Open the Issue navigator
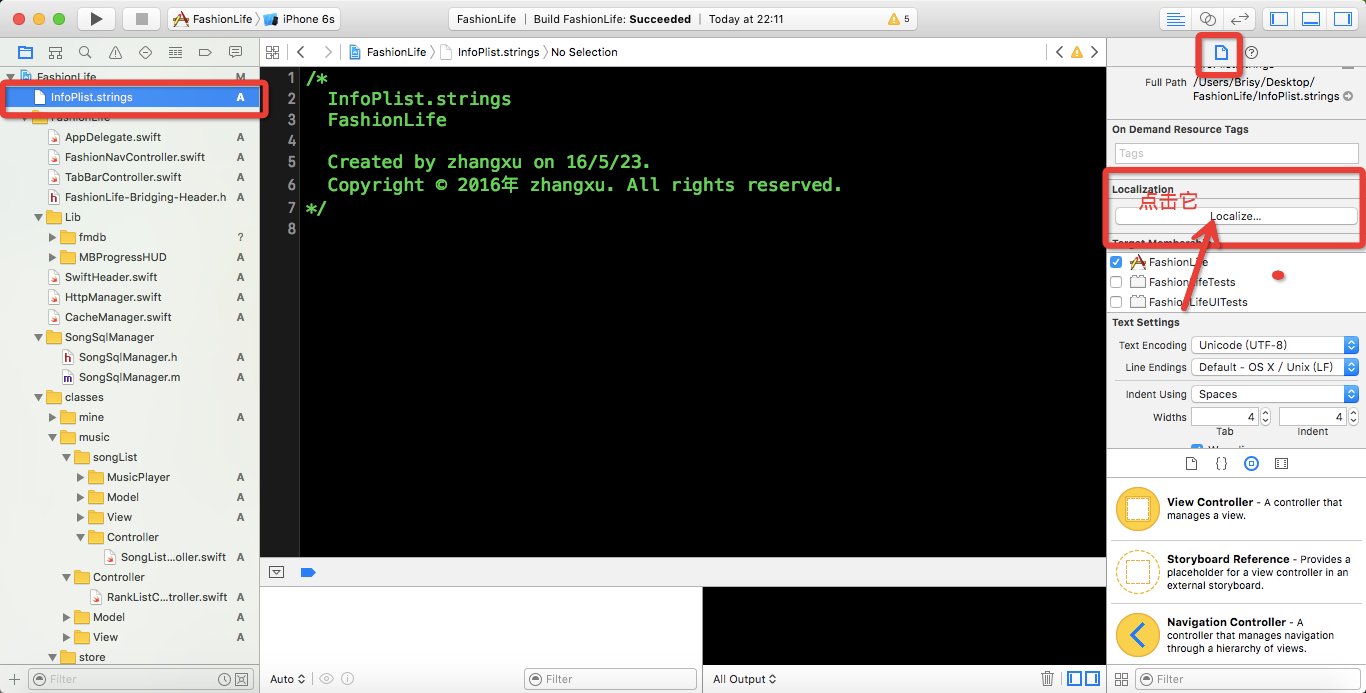Screen dimensions: 1366x693 point(115,52)
